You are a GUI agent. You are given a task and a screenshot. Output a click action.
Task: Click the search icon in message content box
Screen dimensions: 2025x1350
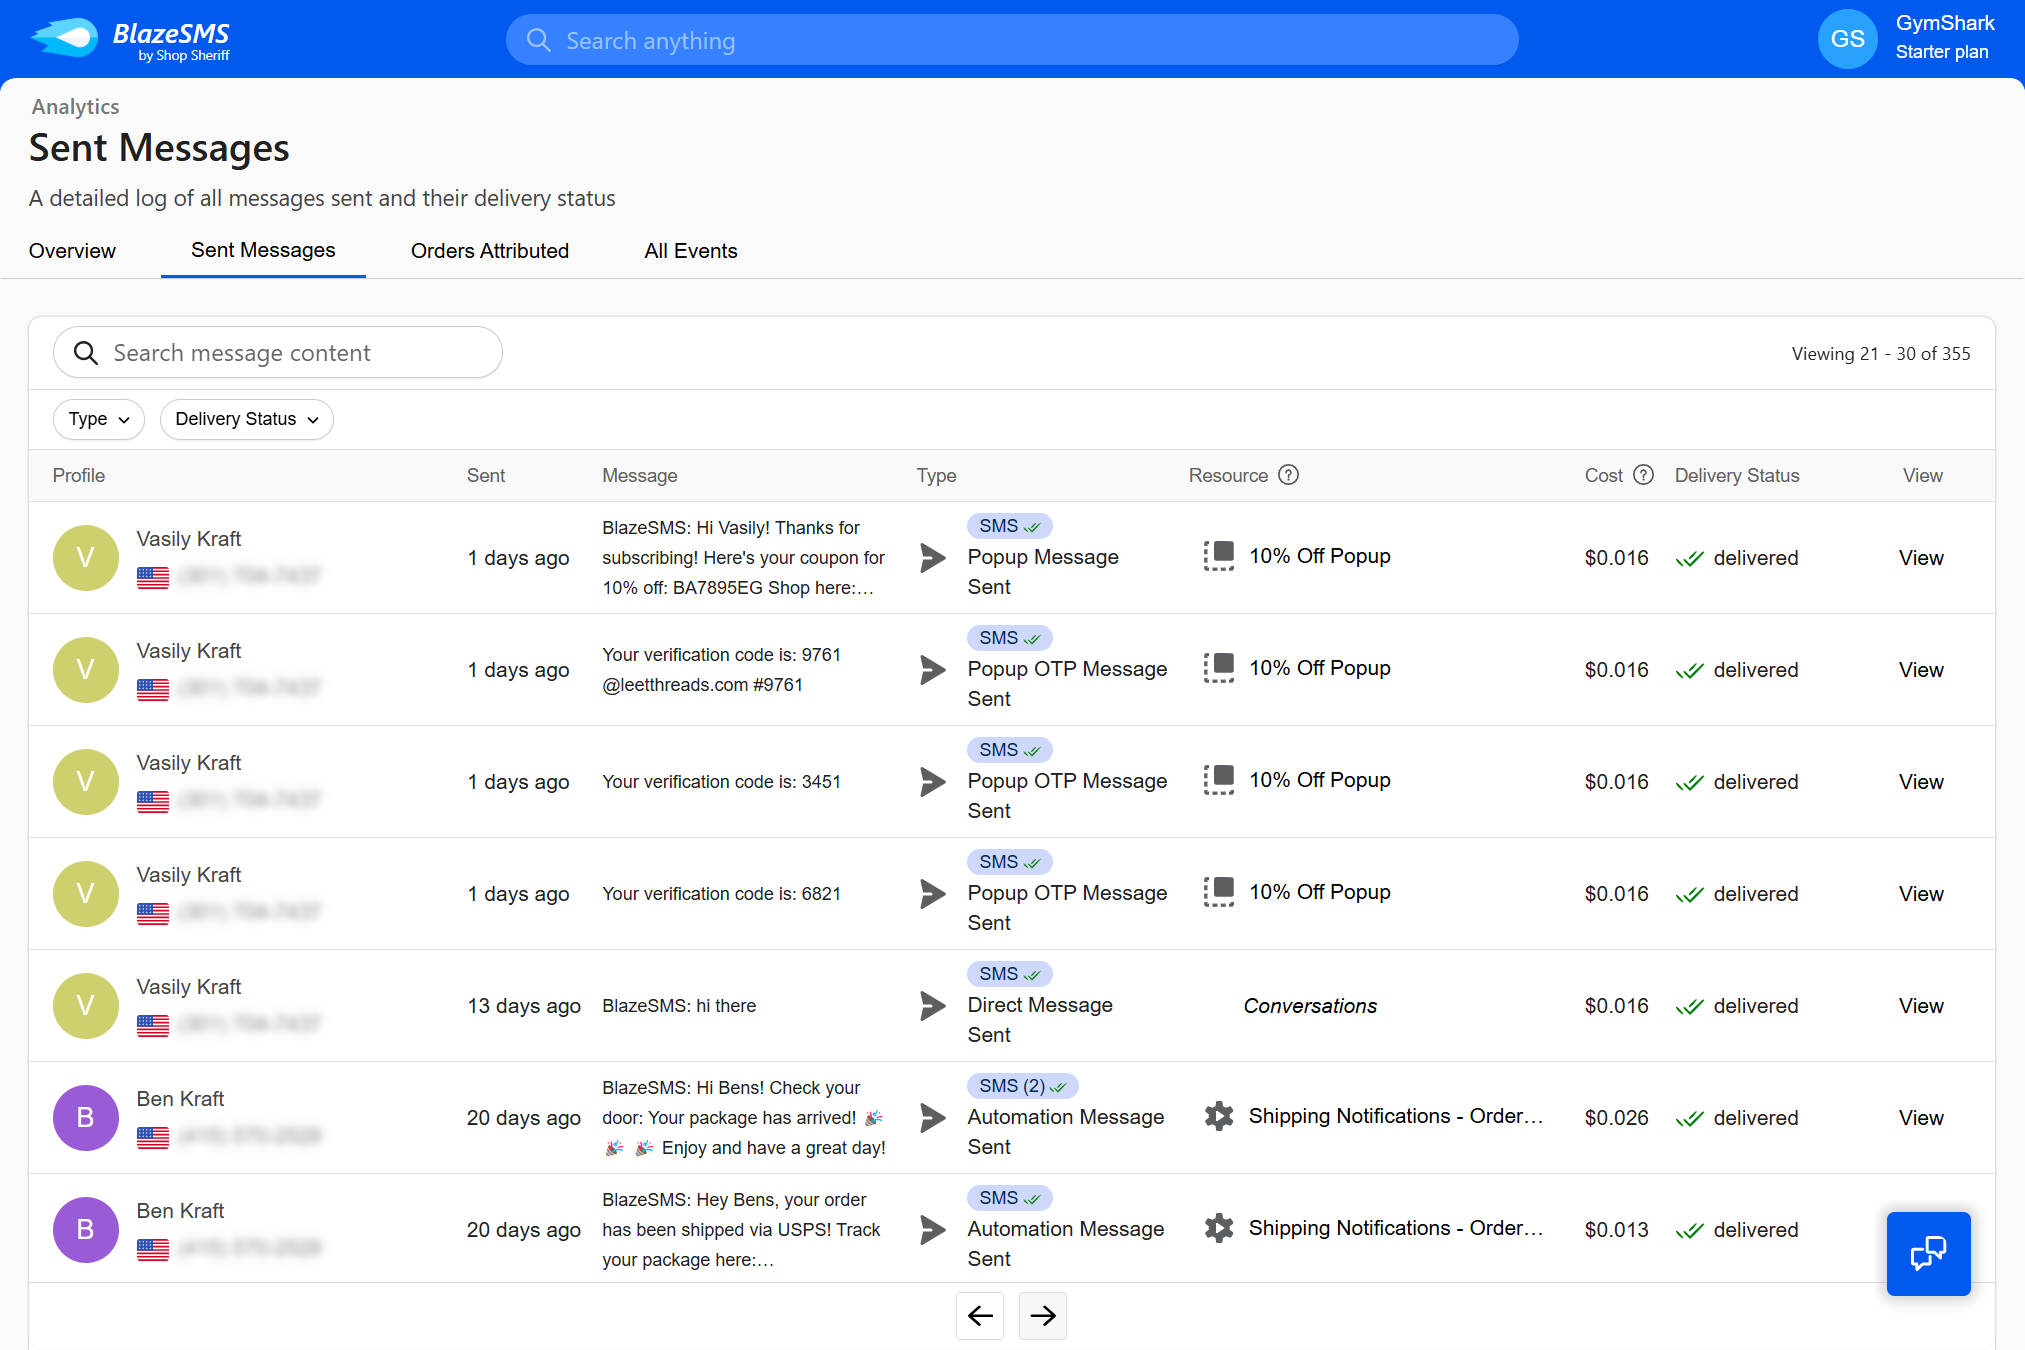tap(86, 353)
